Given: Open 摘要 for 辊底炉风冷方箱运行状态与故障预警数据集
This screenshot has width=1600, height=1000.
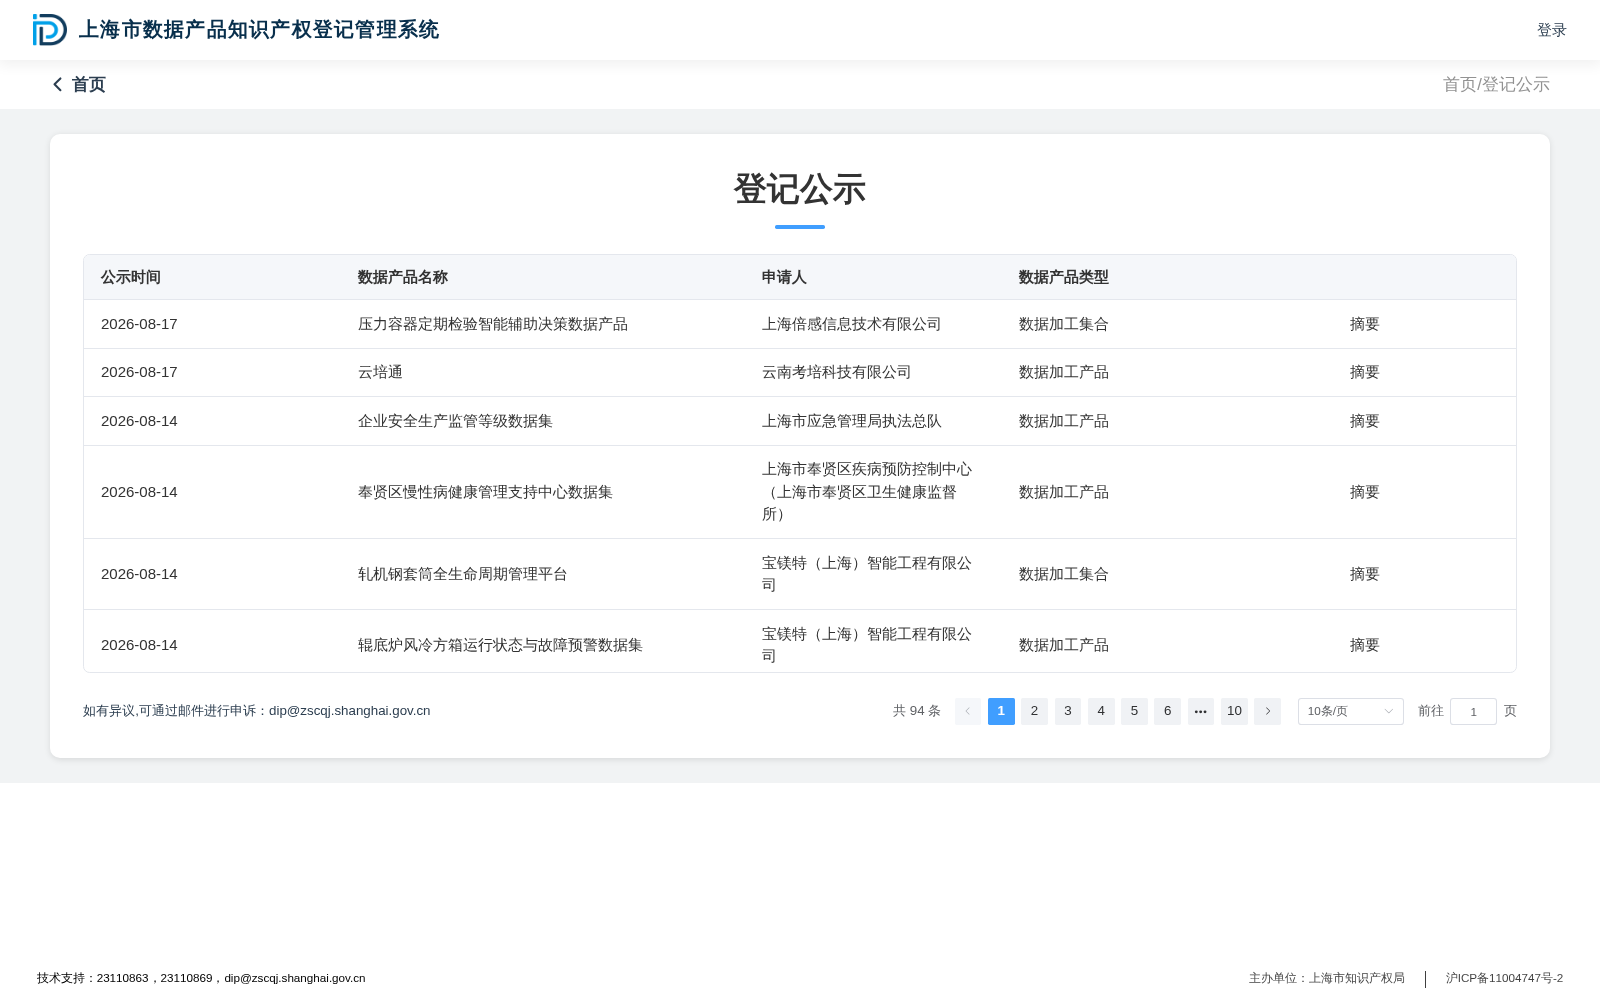Looking at the screenshot, I should [x=1364, y=645].
